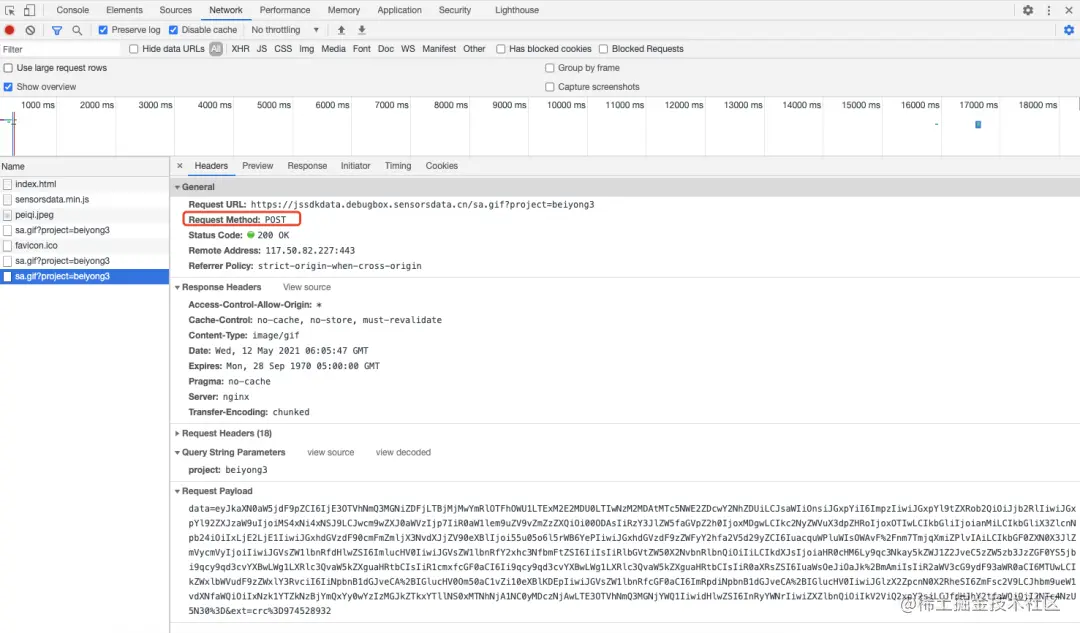Switch to the Console tab
This screenshot has height=633, width=1080.
pos(72,10)
